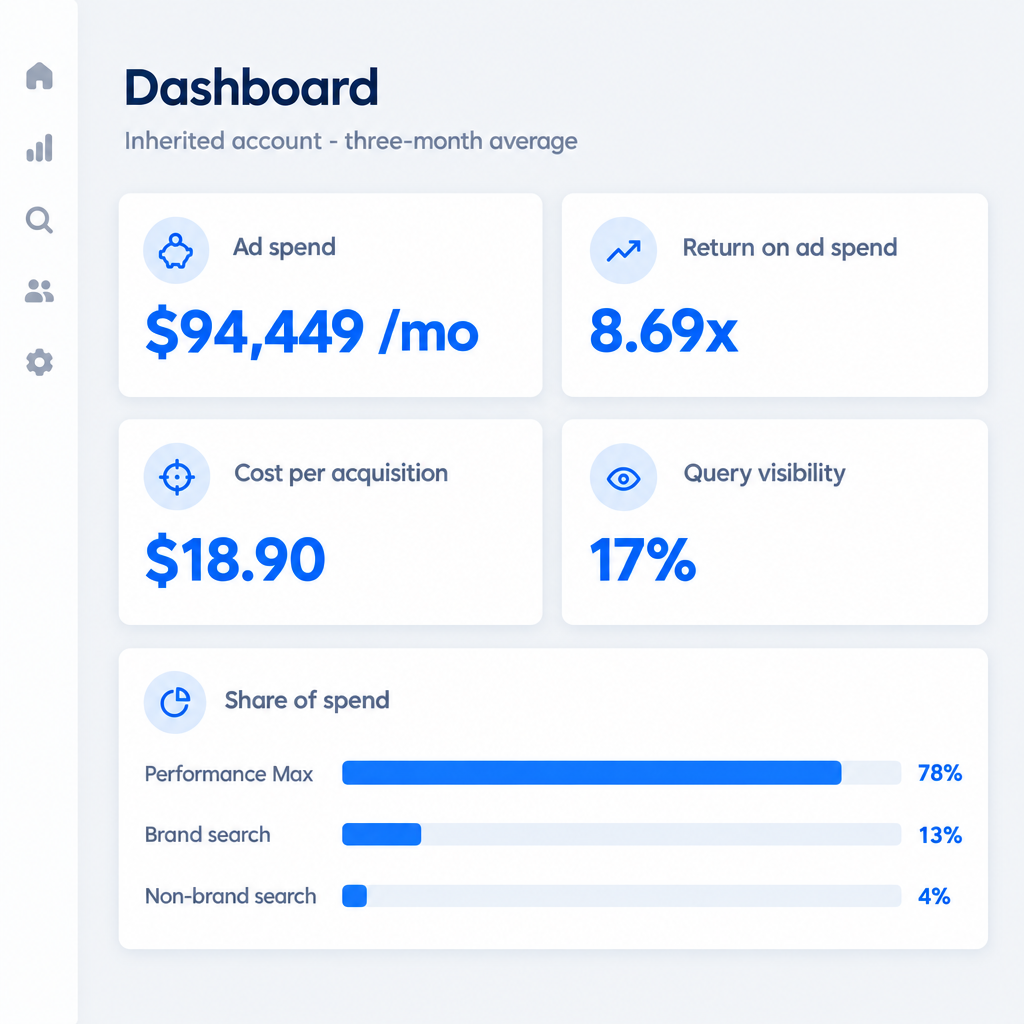This screenshot has width=1024, height=1024.
Task: Open the Home sidebar icon
Action: [39, 76]
